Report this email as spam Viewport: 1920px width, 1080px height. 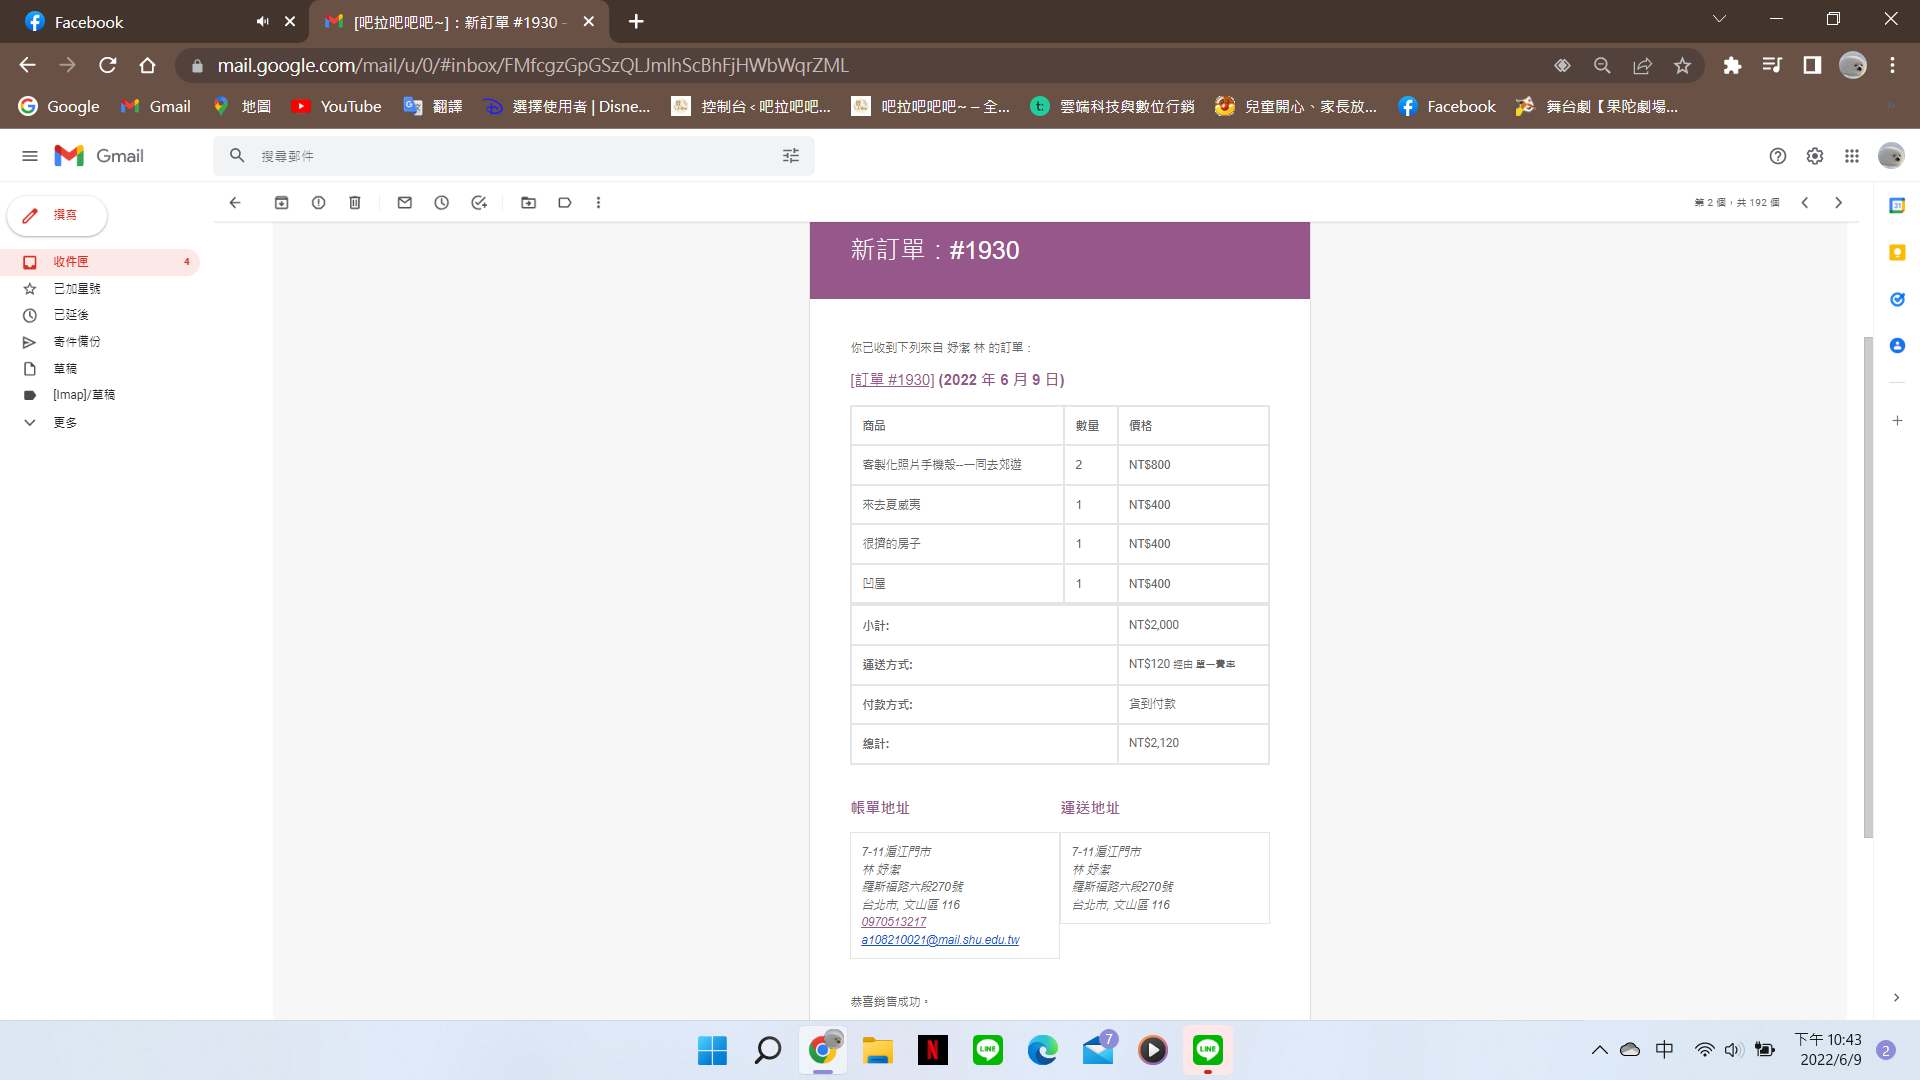(318, 203)
